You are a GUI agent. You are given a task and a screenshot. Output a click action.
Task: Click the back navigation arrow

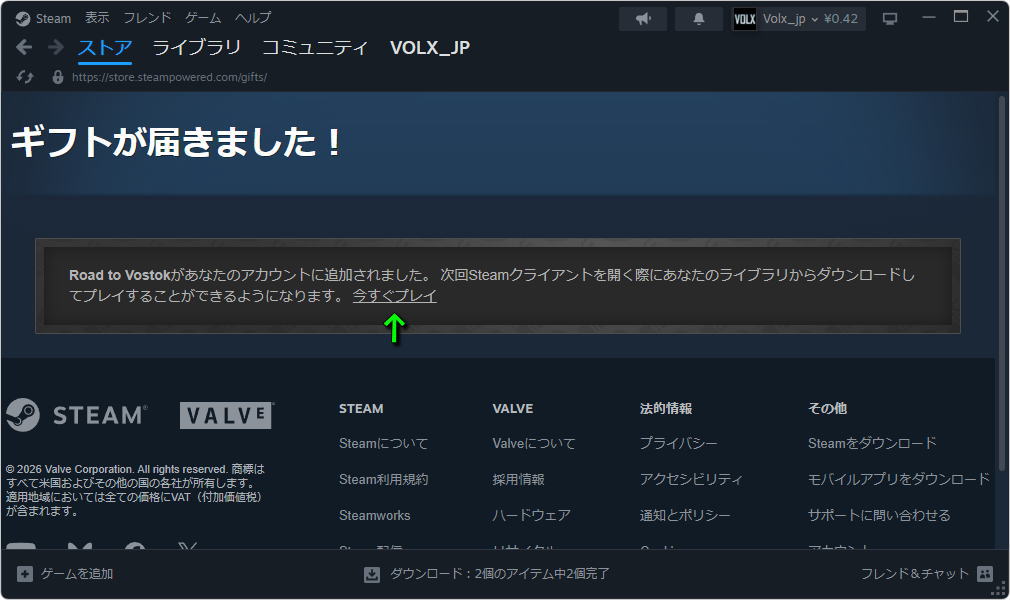pos(25,47)
